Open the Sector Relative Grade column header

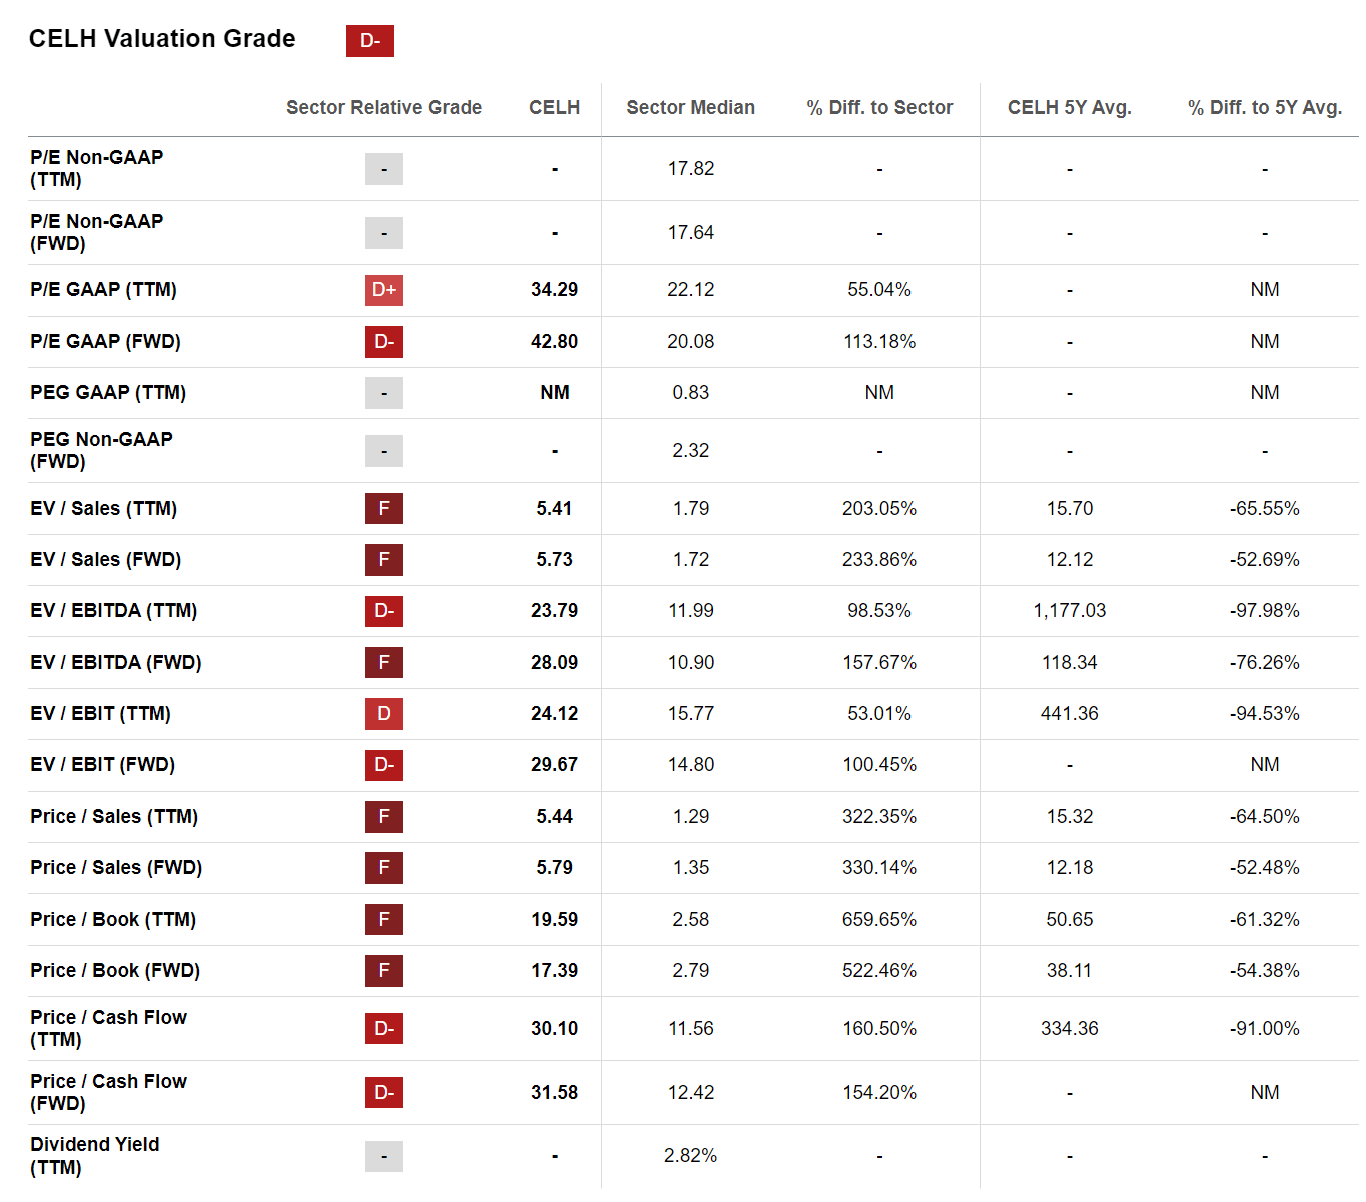[384, 107]
